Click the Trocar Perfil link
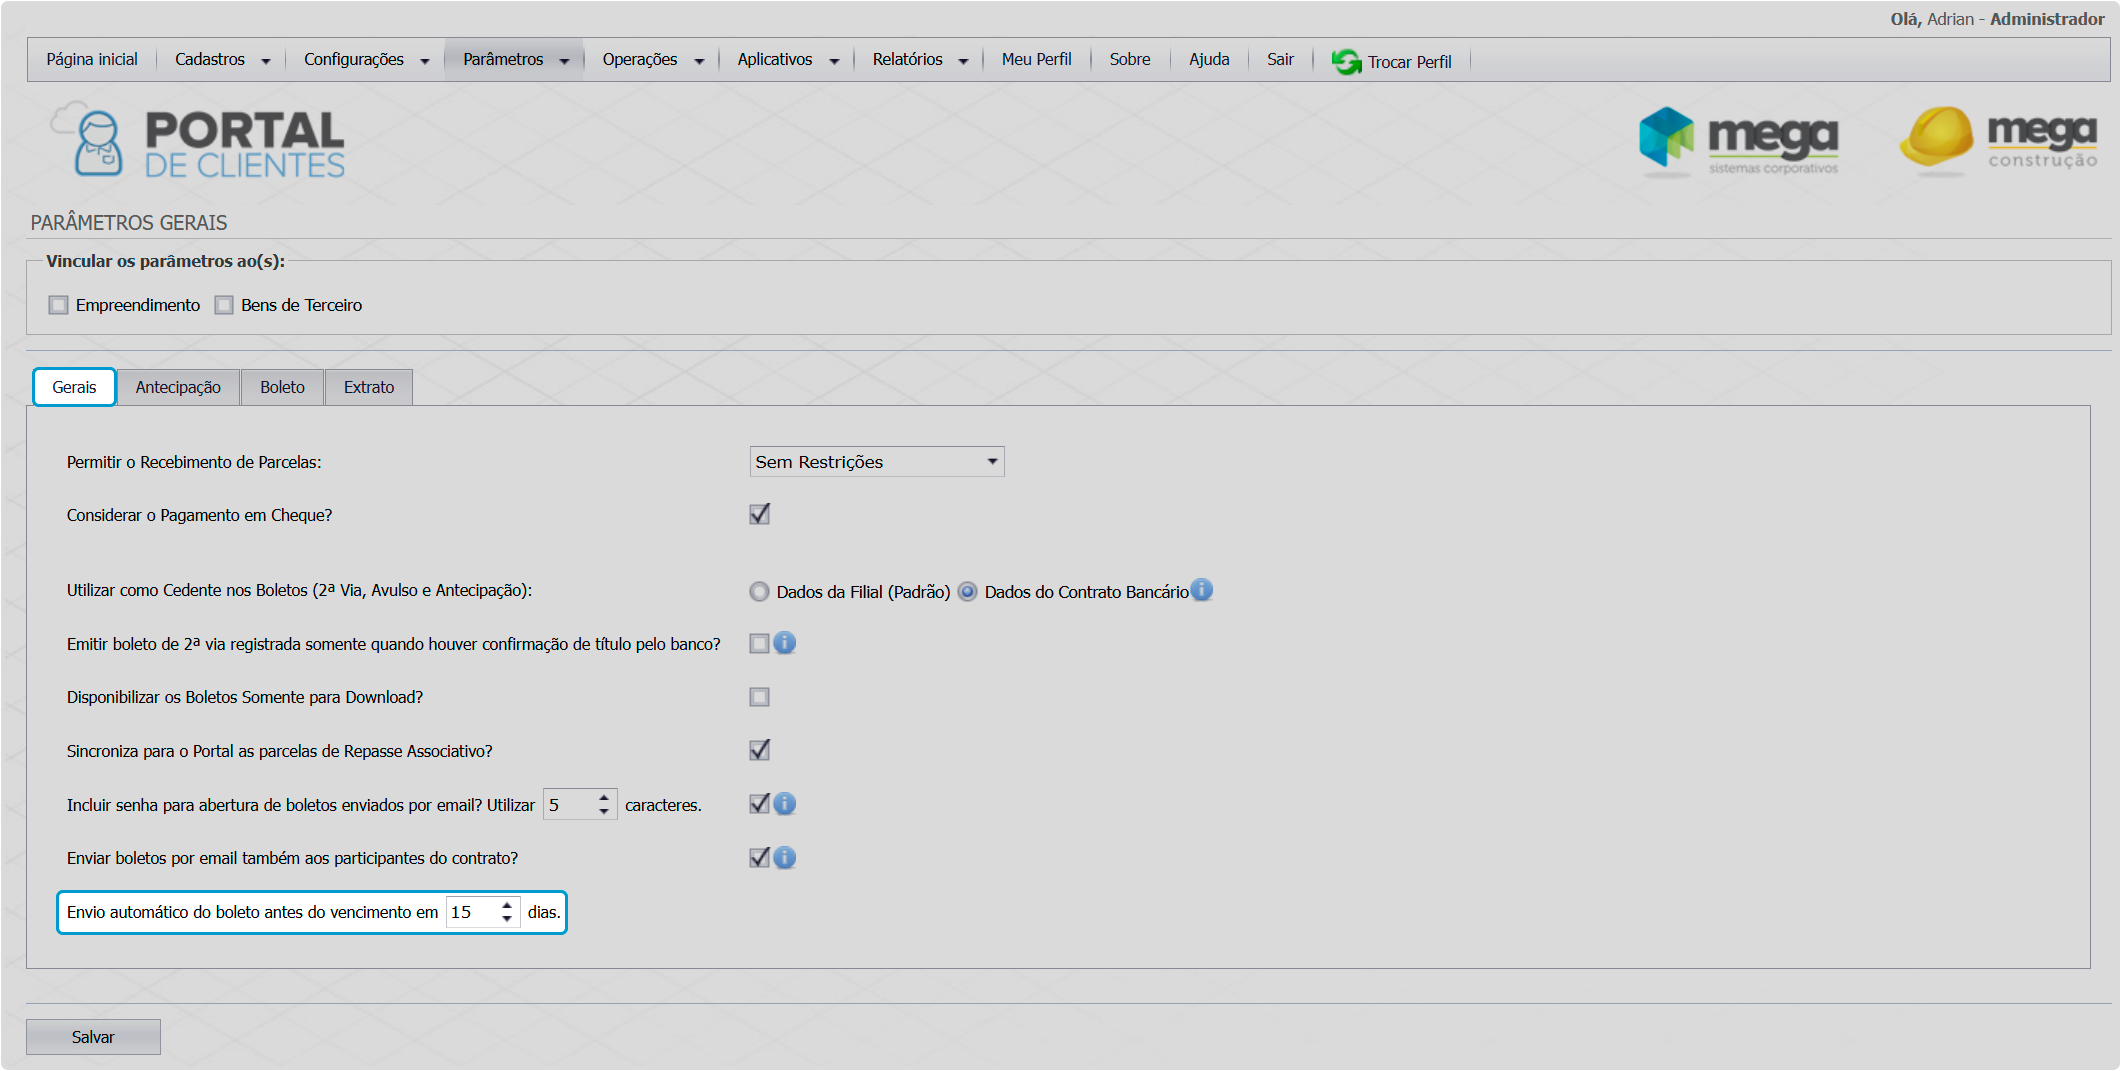Image resolution: width=2121 pixels, height=1071 pixels. coord(1409,62)
